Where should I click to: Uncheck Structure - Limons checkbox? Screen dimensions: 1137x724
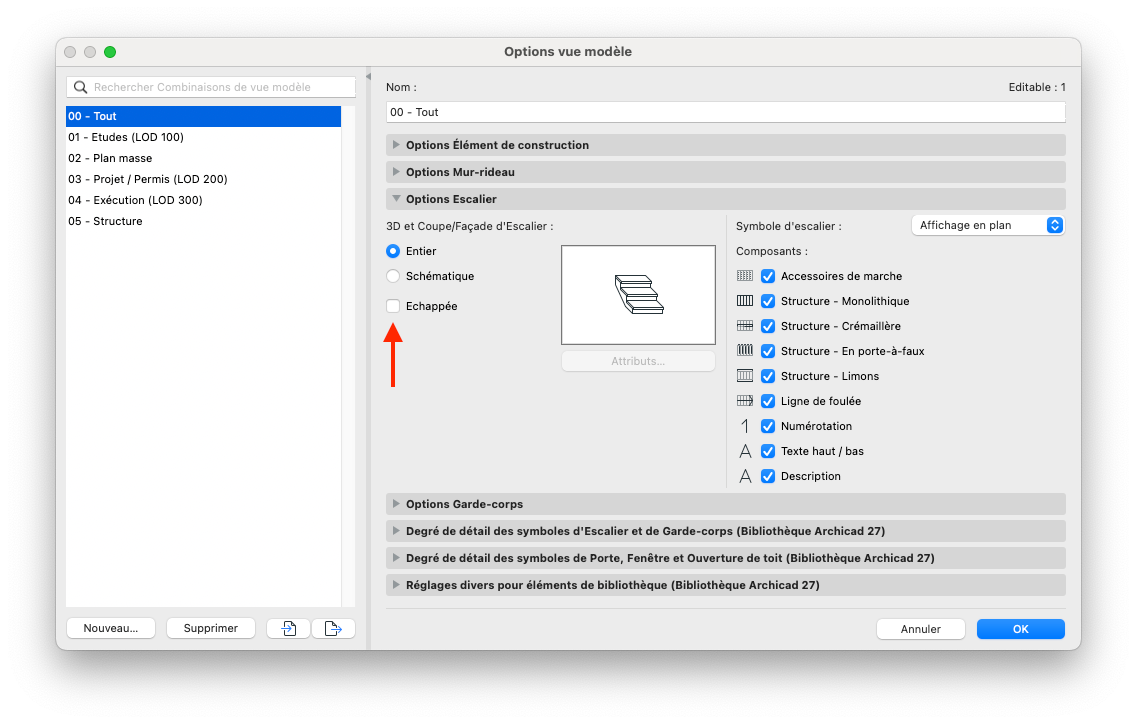pos(768,377)
